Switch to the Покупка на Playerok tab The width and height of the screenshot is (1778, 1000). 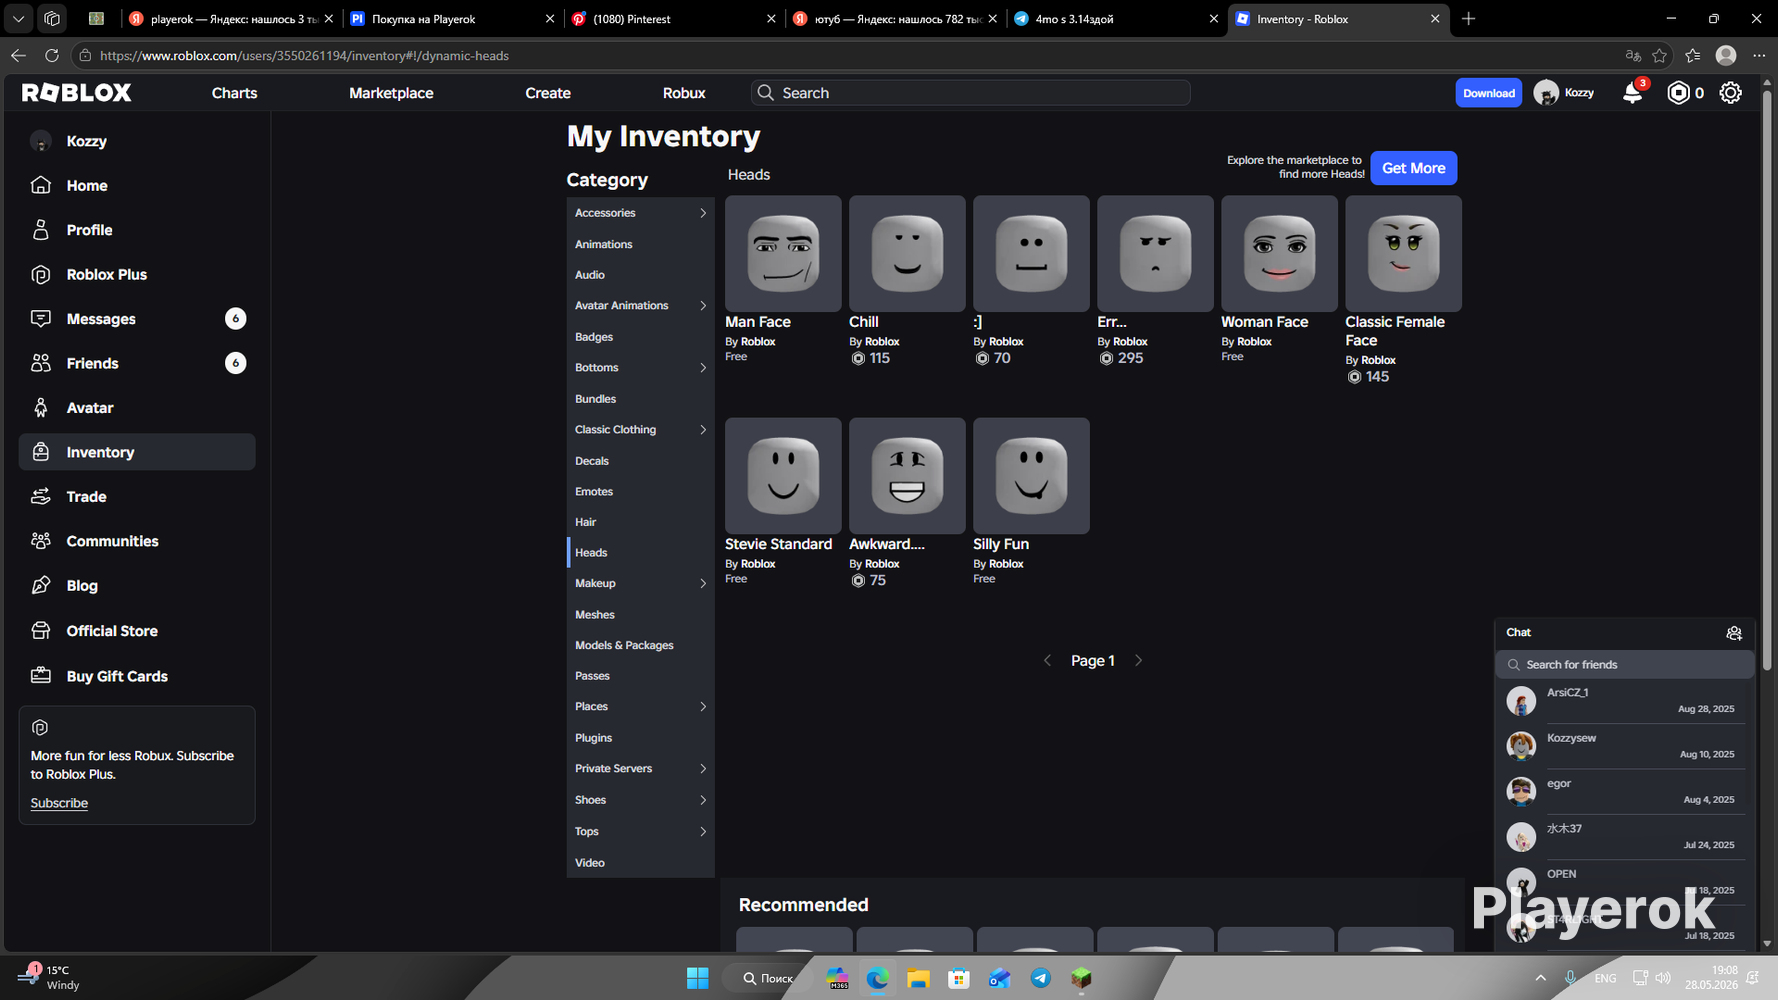[x=453, y=19]
